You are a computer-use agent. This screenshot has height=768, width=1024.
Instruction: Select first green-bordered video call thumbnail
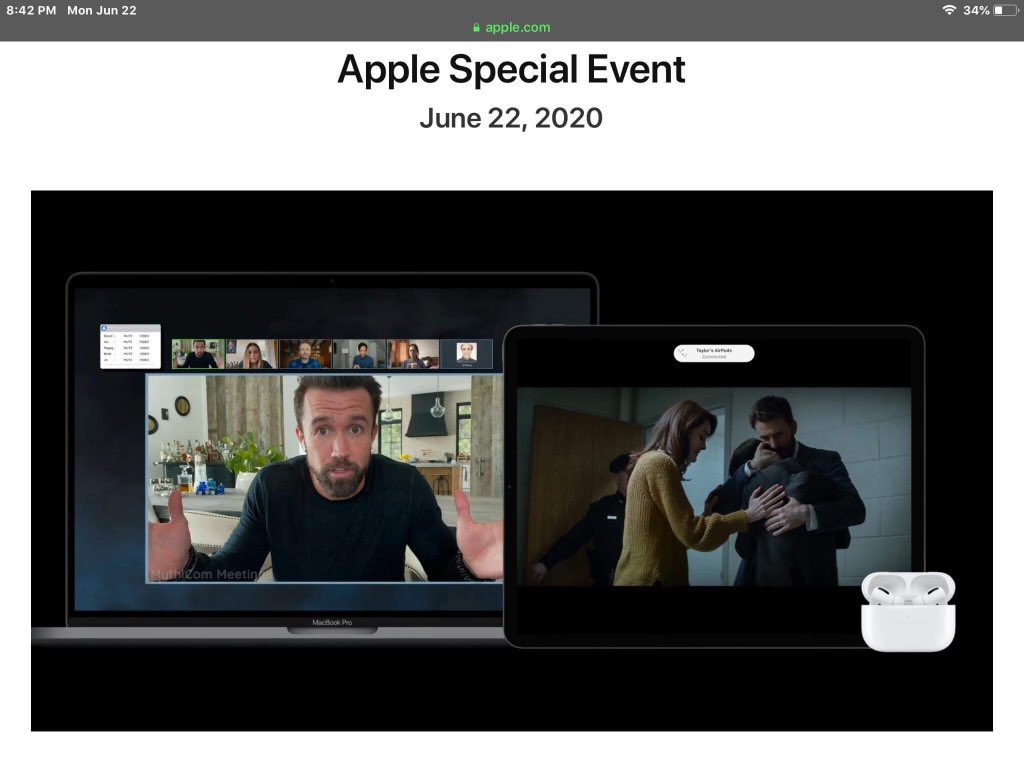198,354
